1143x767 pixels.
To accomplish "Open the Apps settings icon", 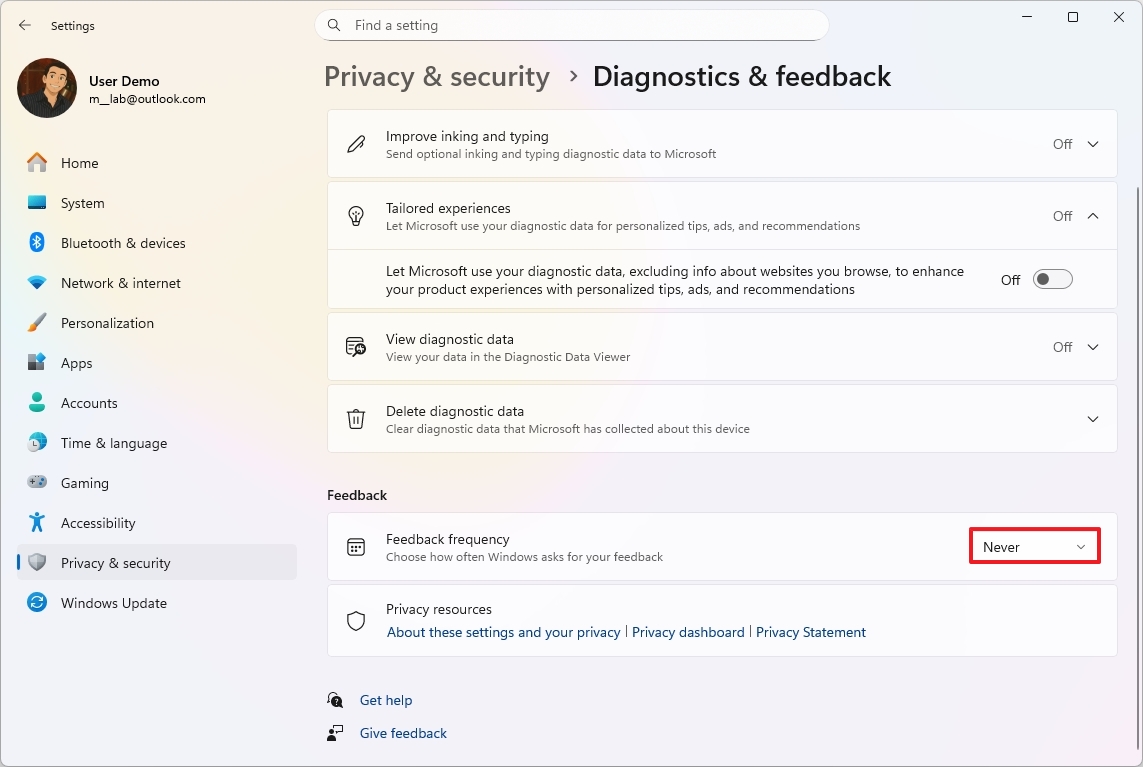I will click(x=38, y=362).
